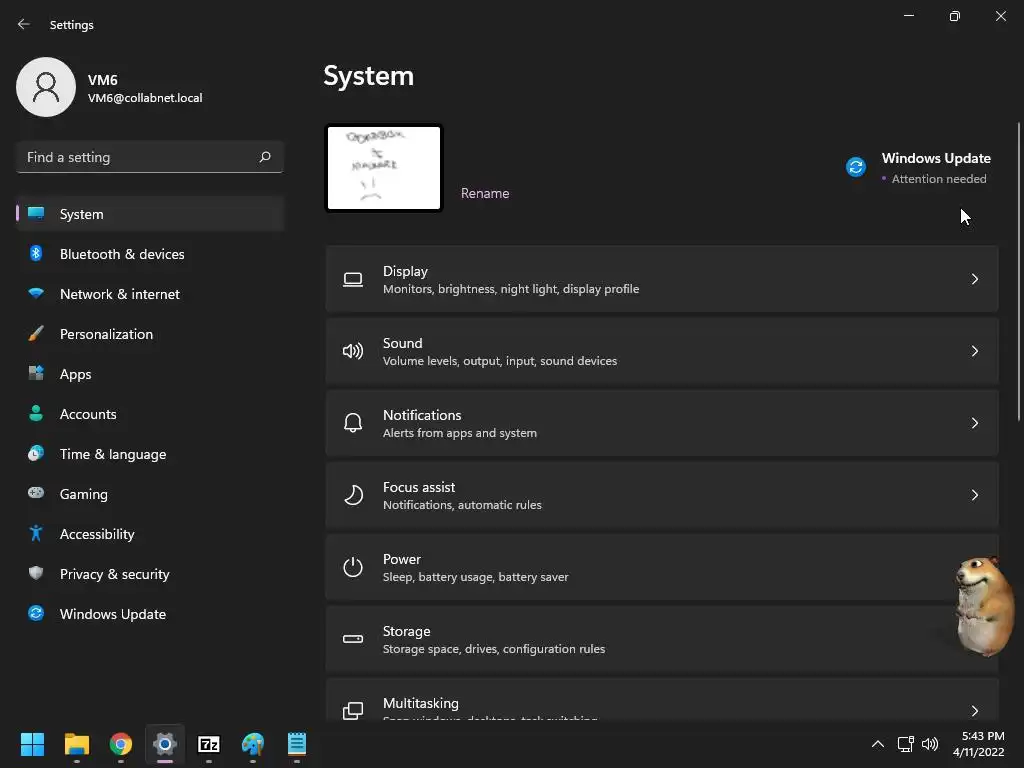The height and width of the screenshot is (768, 1024).
Task: Expand Display using its chevron arrow
Action: [974, 279]
